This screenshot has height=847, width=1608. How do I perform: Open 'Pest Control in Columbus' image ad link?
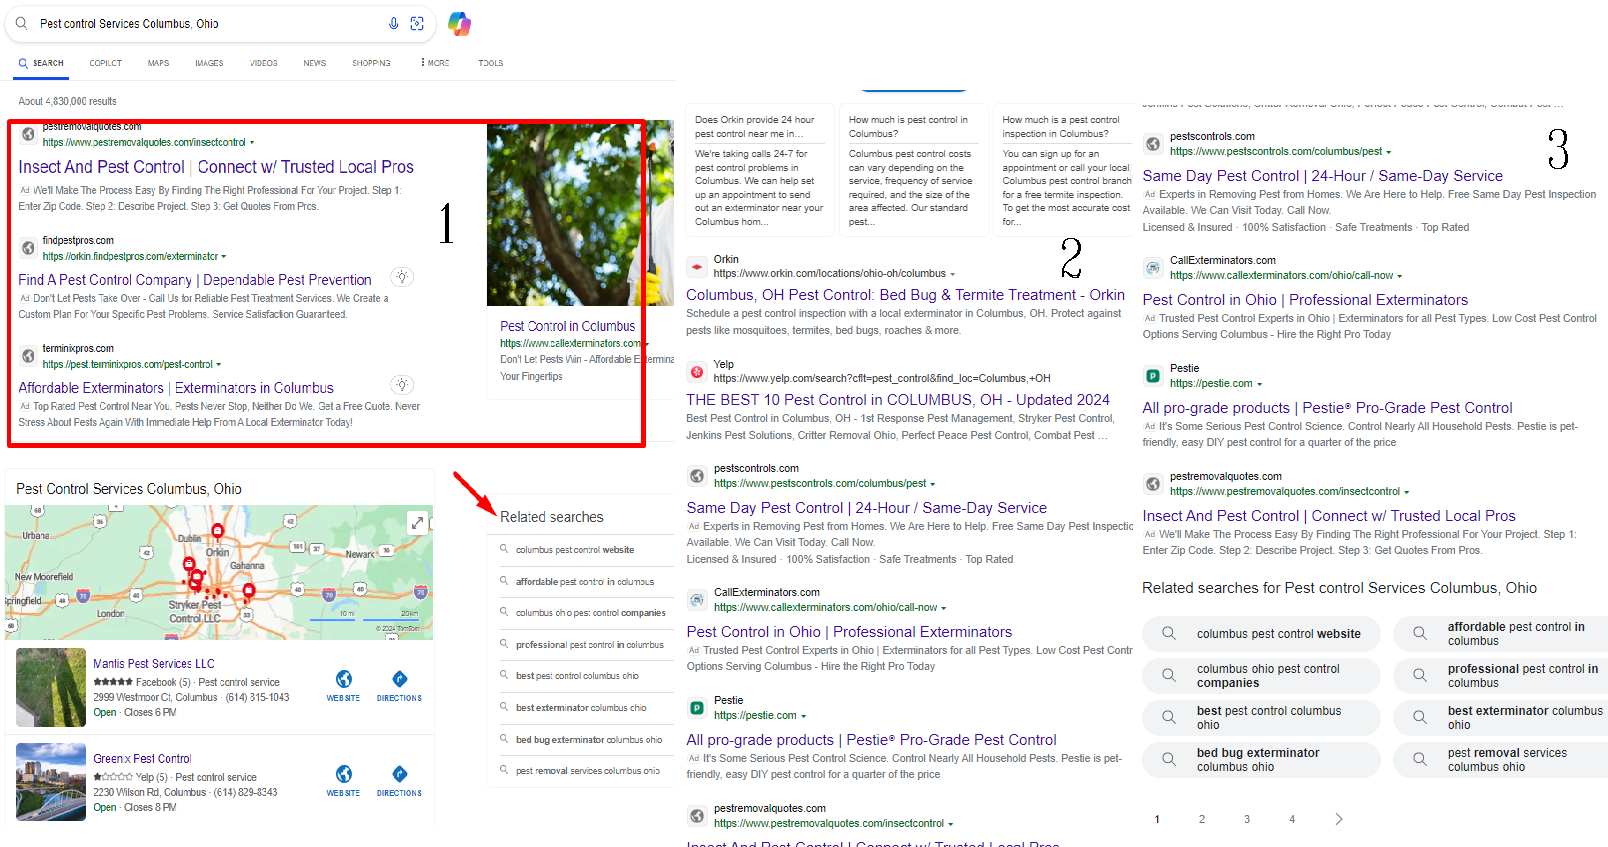click(567, 326)
